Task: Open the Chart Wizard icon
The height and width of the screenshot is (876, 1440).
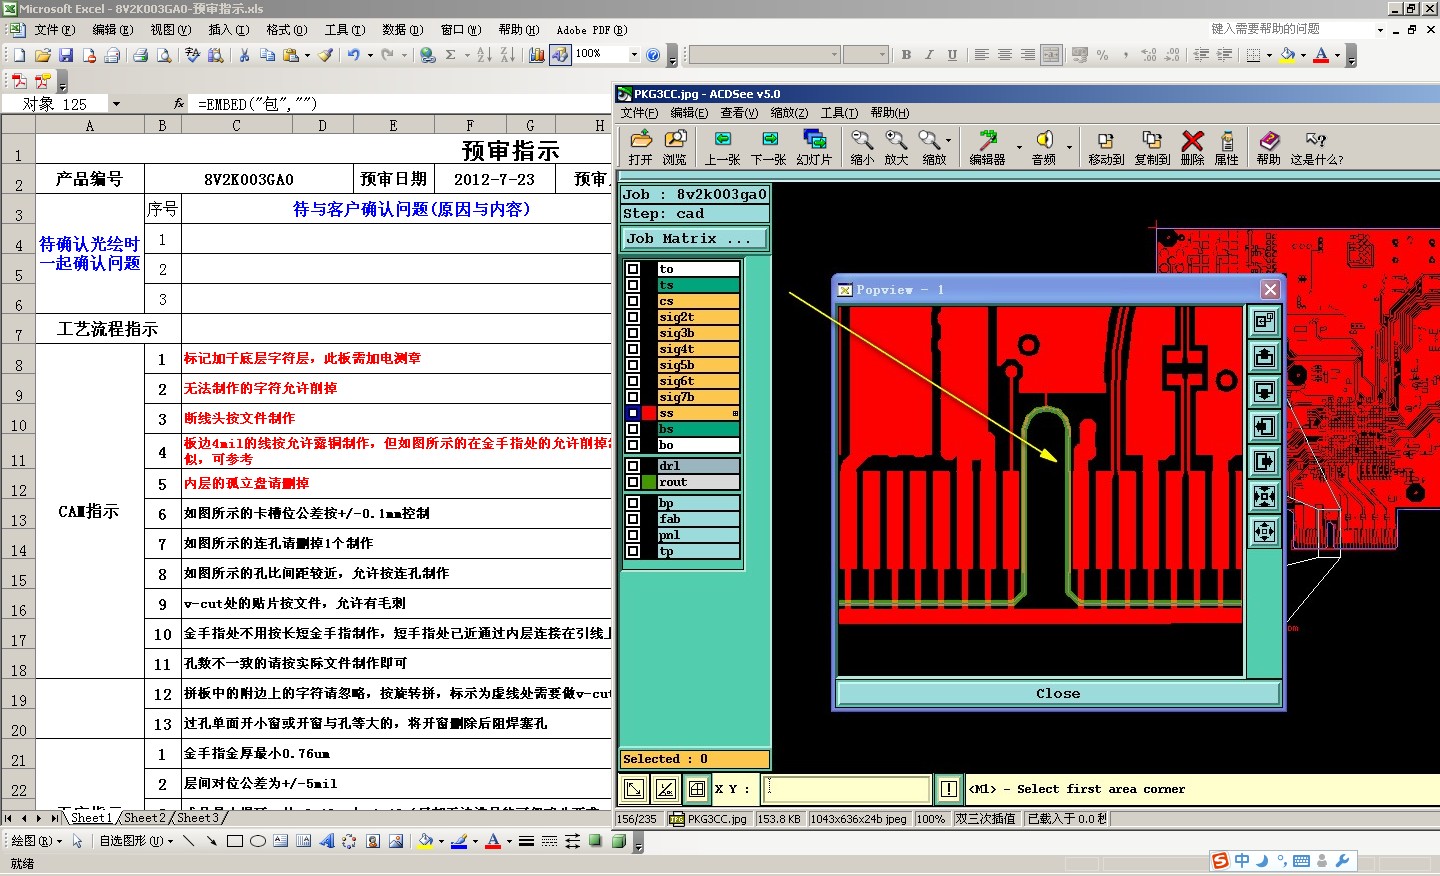Action: (536, 55)
